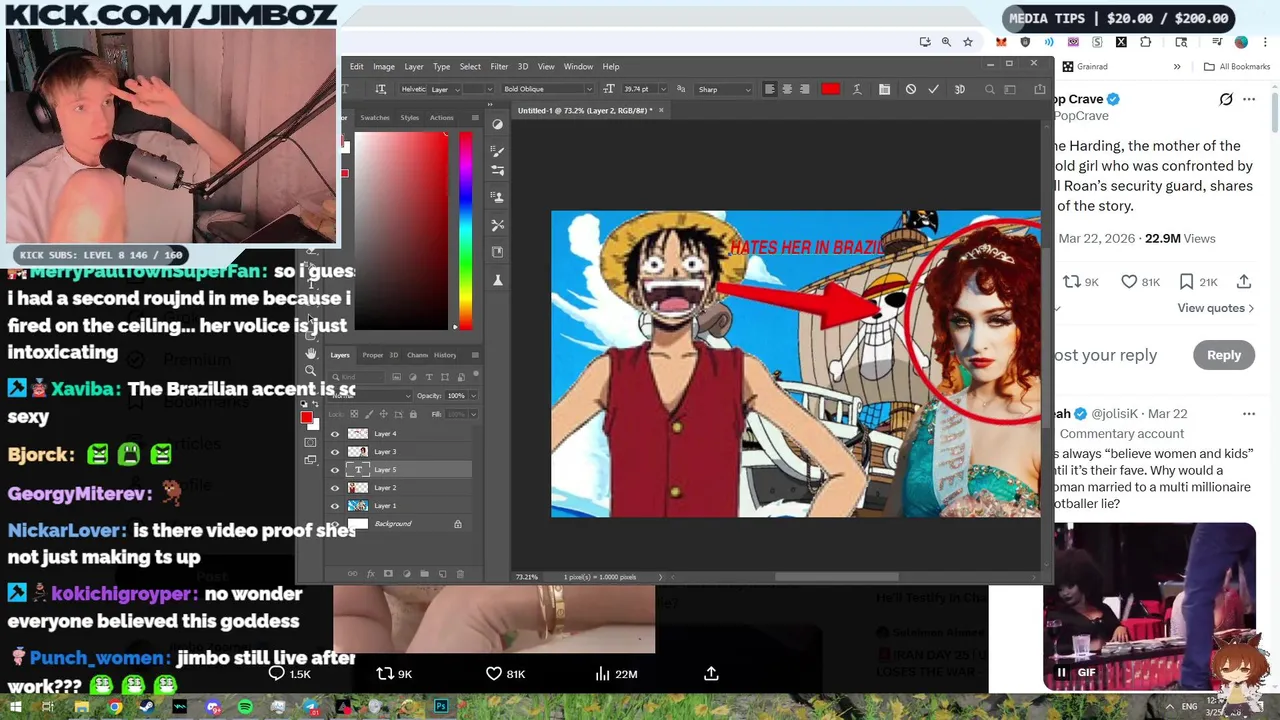Screen dimensions: 1280x720
Task: Click Delete layer trash icon
Action: coord(460,574)
